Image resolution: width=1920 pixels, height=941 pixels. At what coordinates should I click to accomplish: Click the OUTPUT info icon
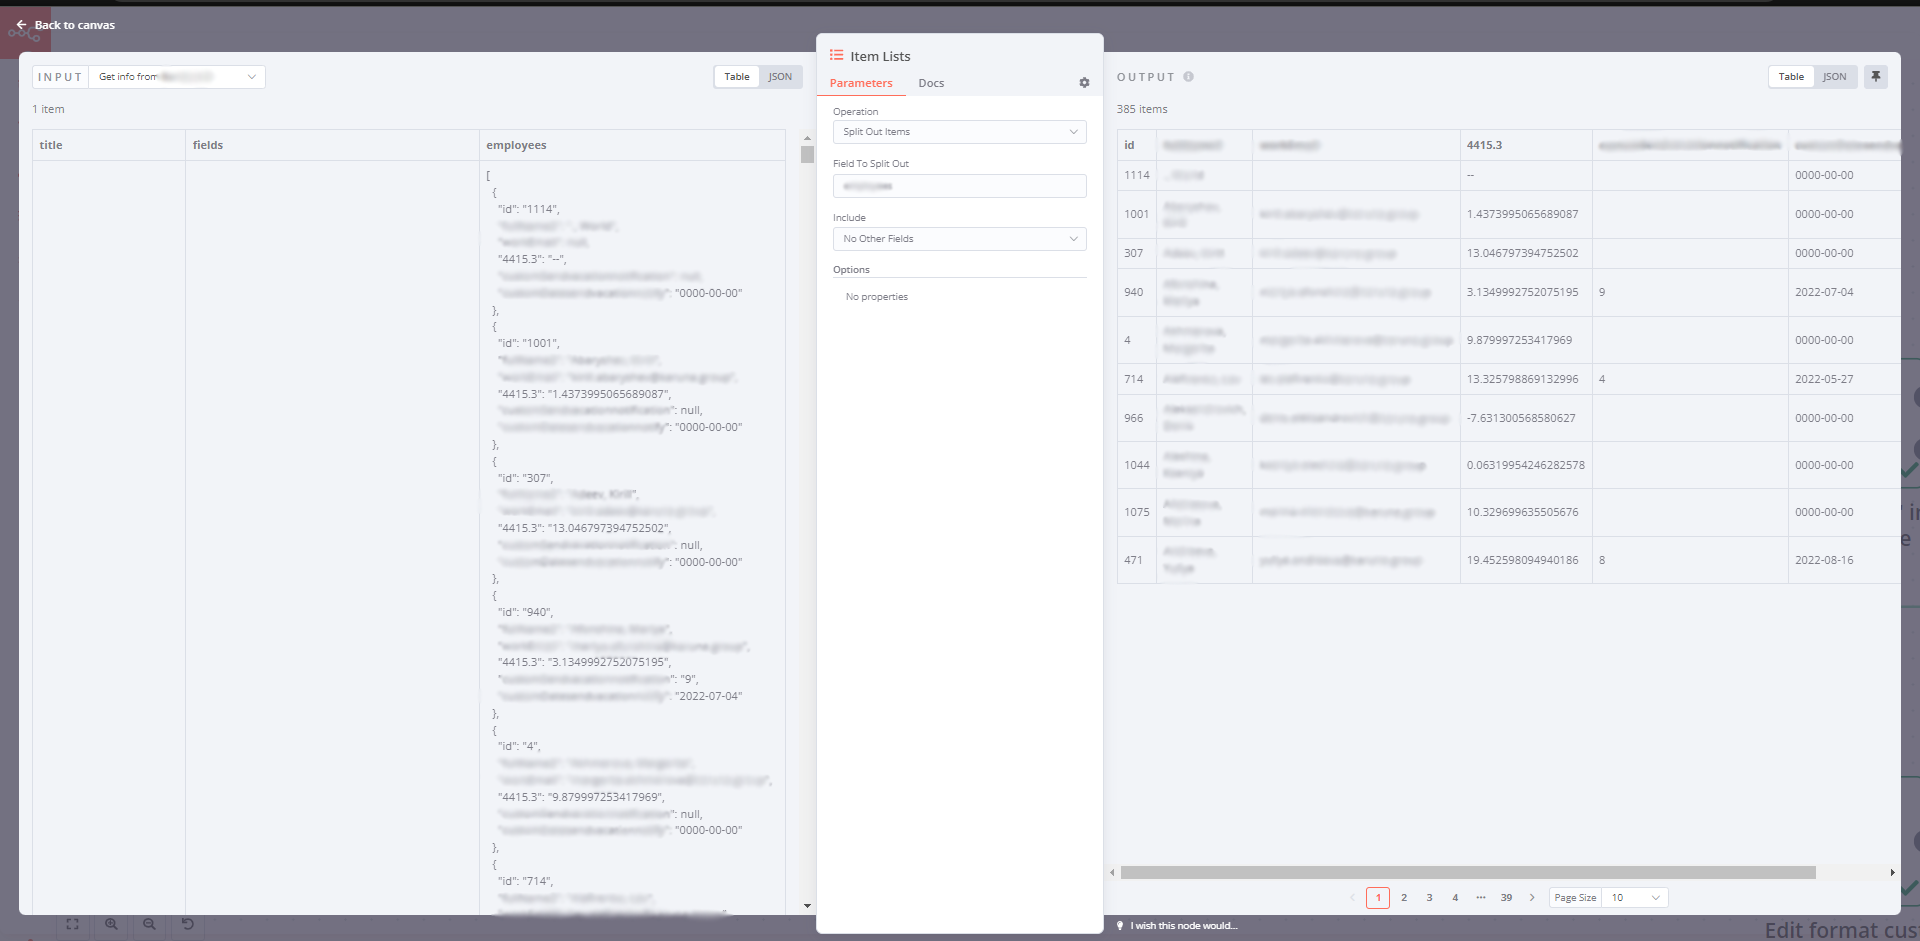point(1188,77)
